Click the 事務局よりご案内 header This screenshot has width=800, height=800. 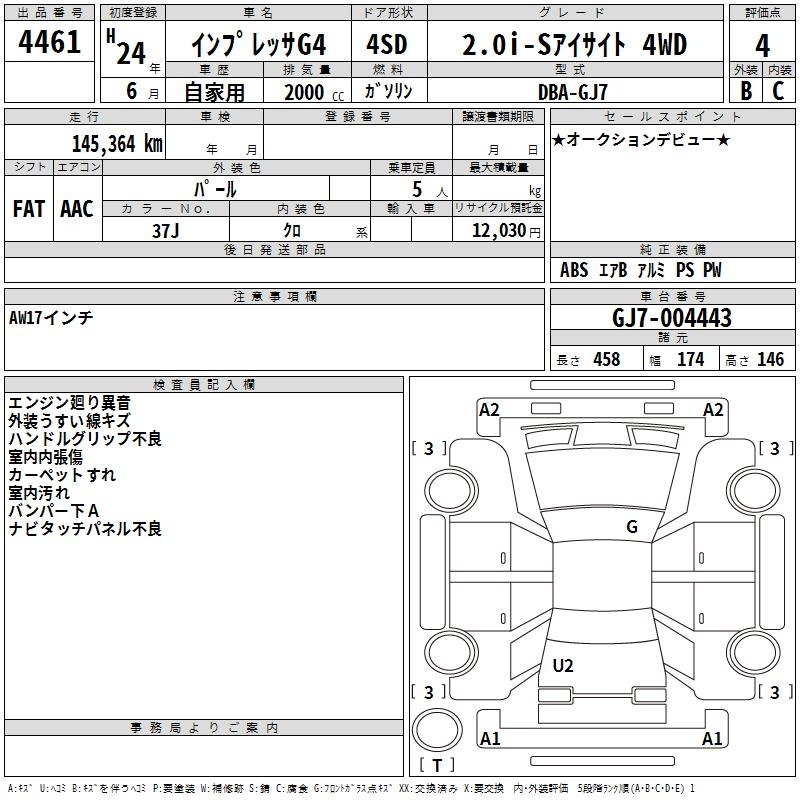click(x=204, y=728)
